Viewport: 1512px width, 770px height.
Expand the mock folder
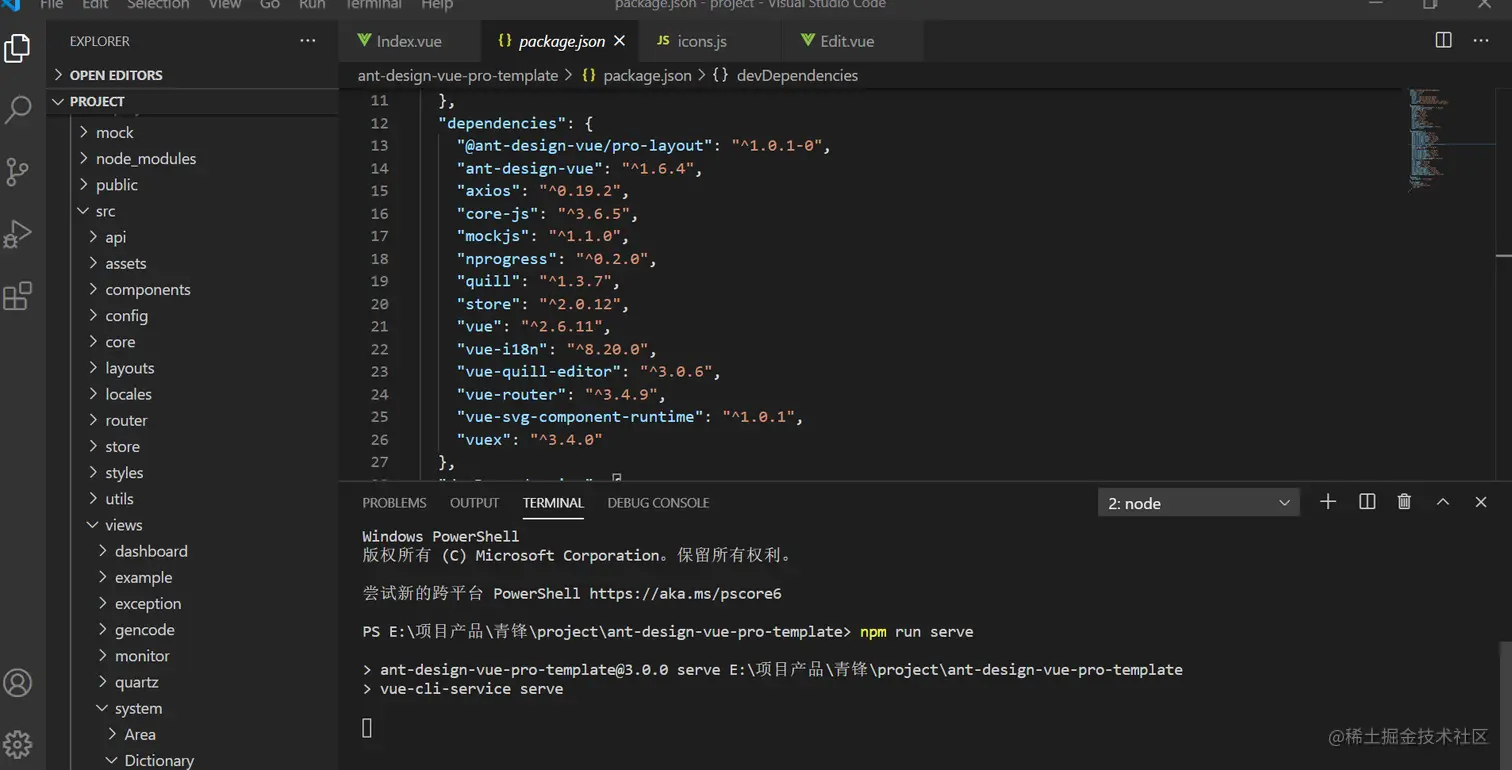193,132
